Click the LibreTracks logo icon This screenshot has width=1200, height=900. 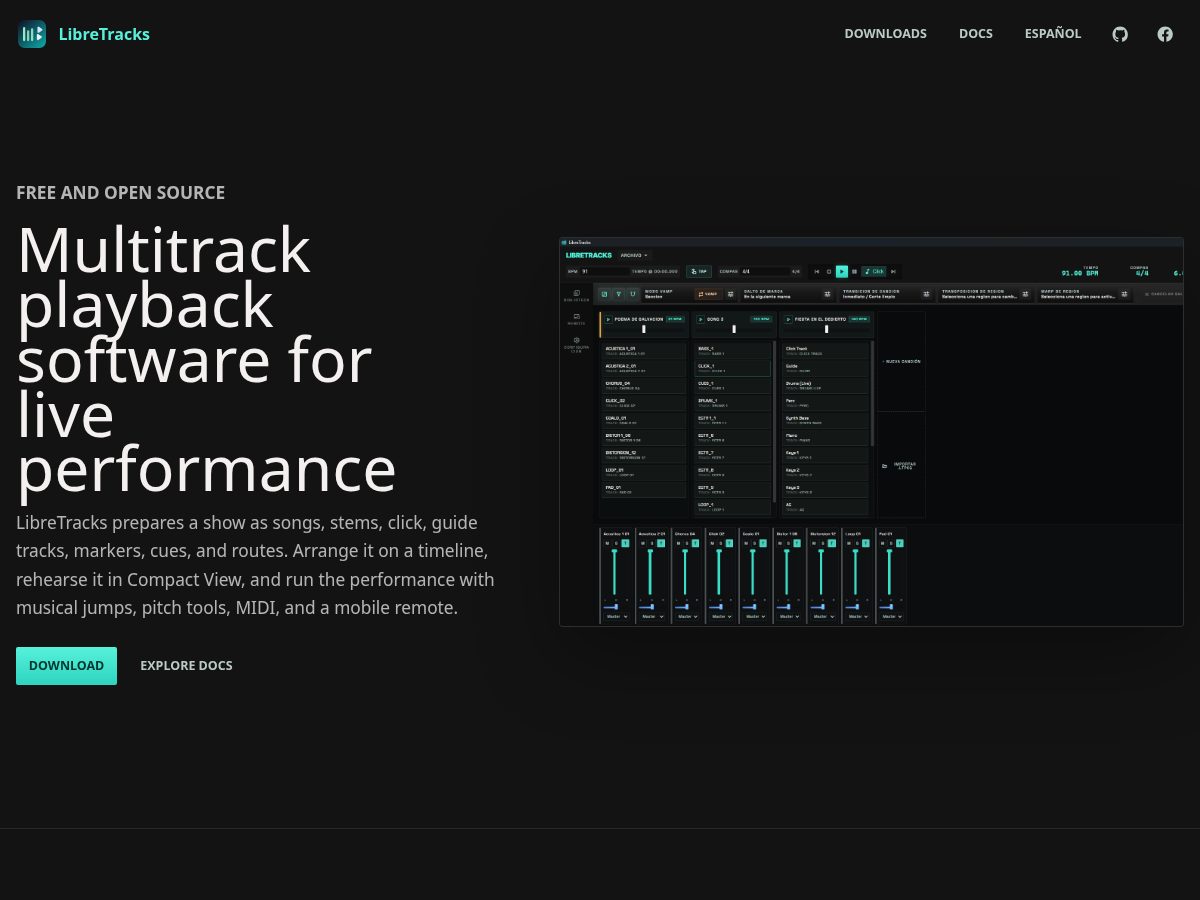pyautogui.click(x=32, y=34)
